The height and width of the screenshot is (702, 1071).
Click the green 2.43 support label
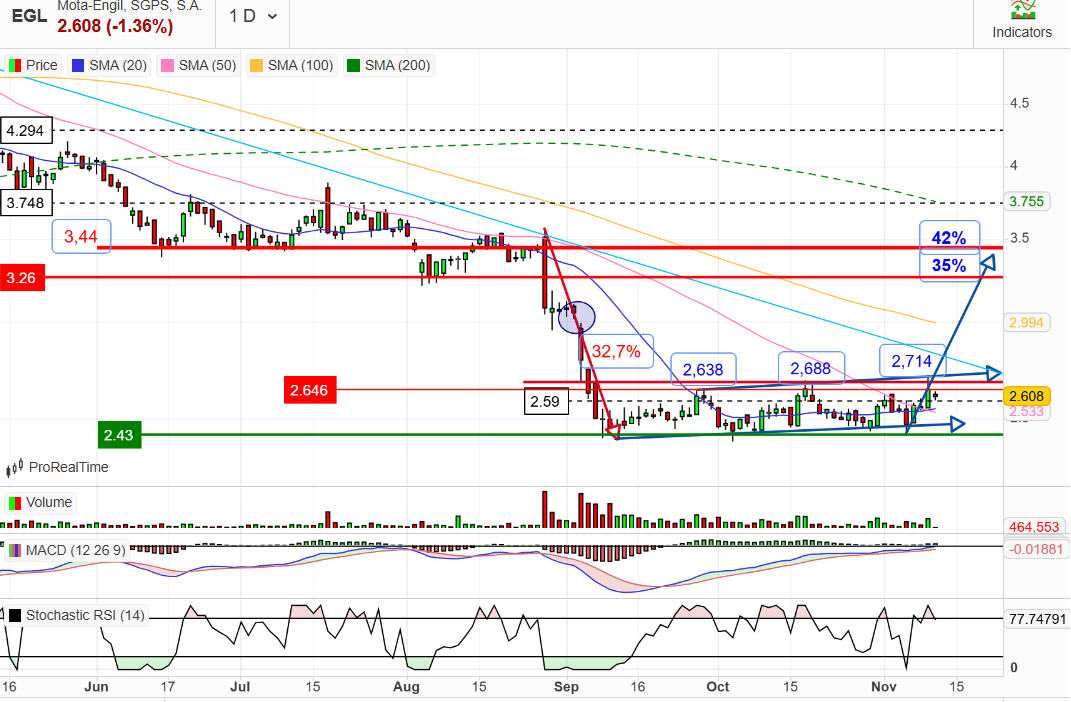[x=119, y=435]
